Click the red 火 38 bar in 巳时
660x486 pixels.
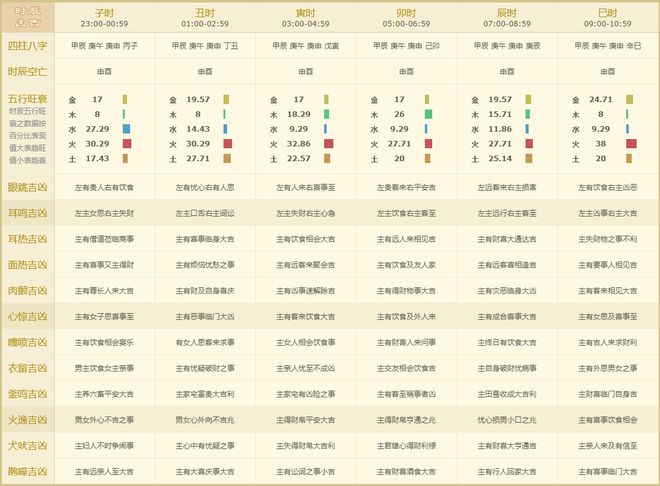631,143
